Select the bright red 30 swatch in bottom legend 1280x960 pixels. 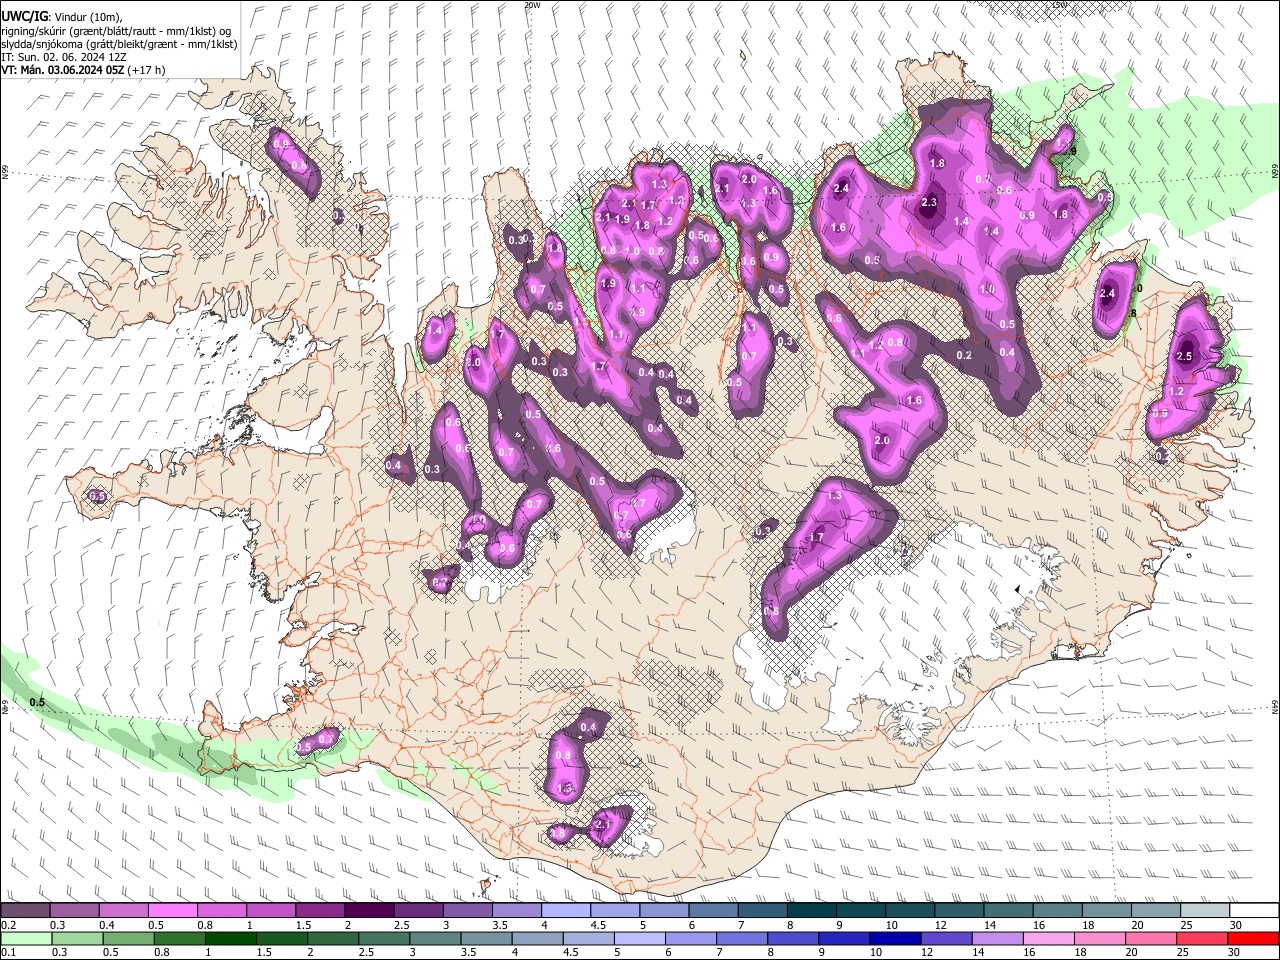[x=1252, y=938]
